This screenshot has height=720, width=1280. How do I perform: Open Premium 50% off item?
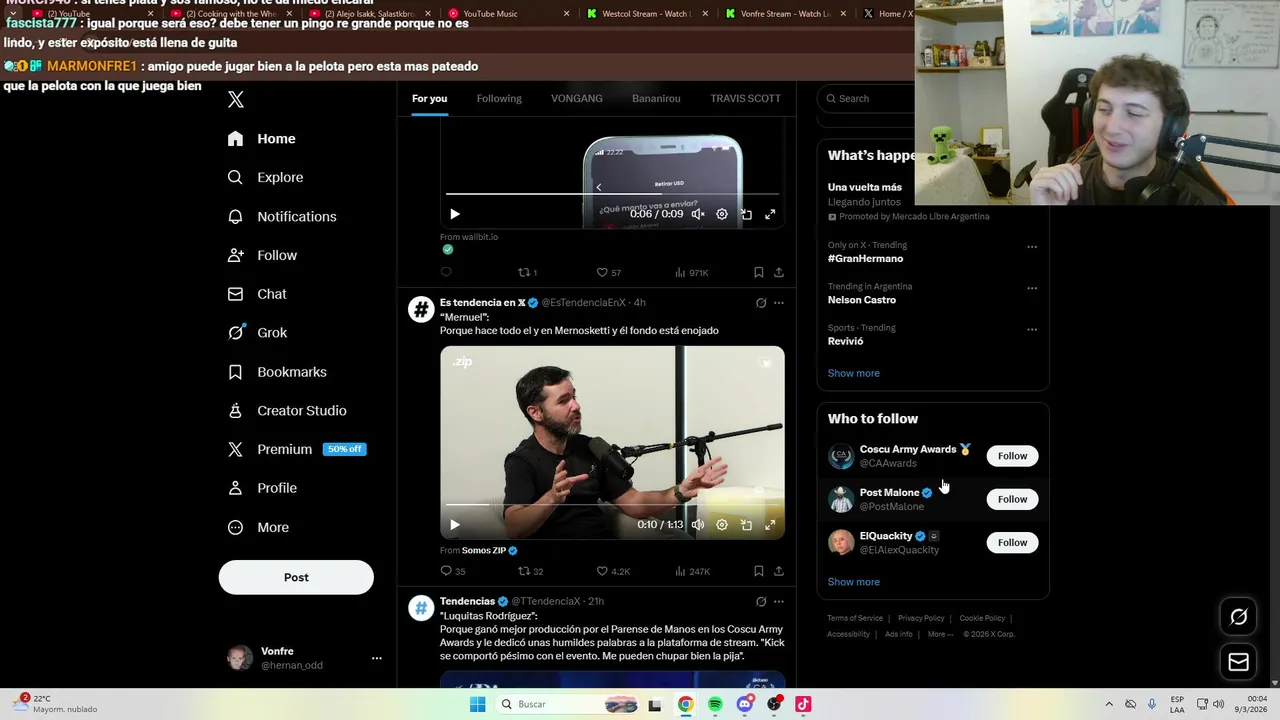[x=297, y=449]
